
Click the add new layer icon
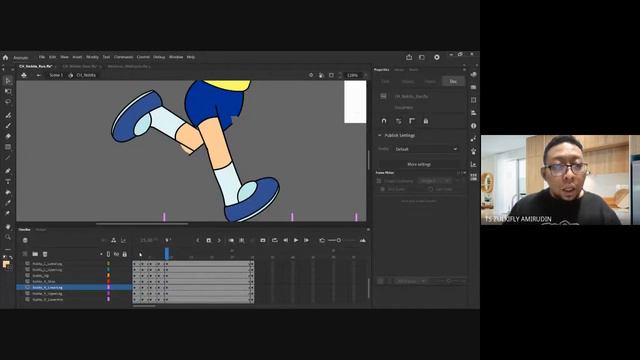tap(25, 254)
